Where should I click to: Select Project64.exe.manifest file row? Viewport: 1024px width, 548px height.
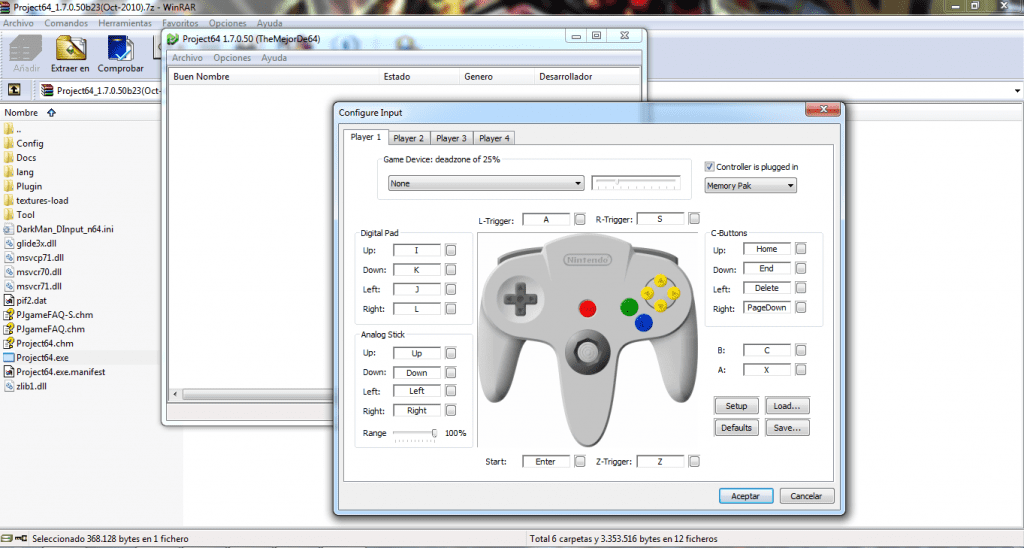click(x=60, y=372)
